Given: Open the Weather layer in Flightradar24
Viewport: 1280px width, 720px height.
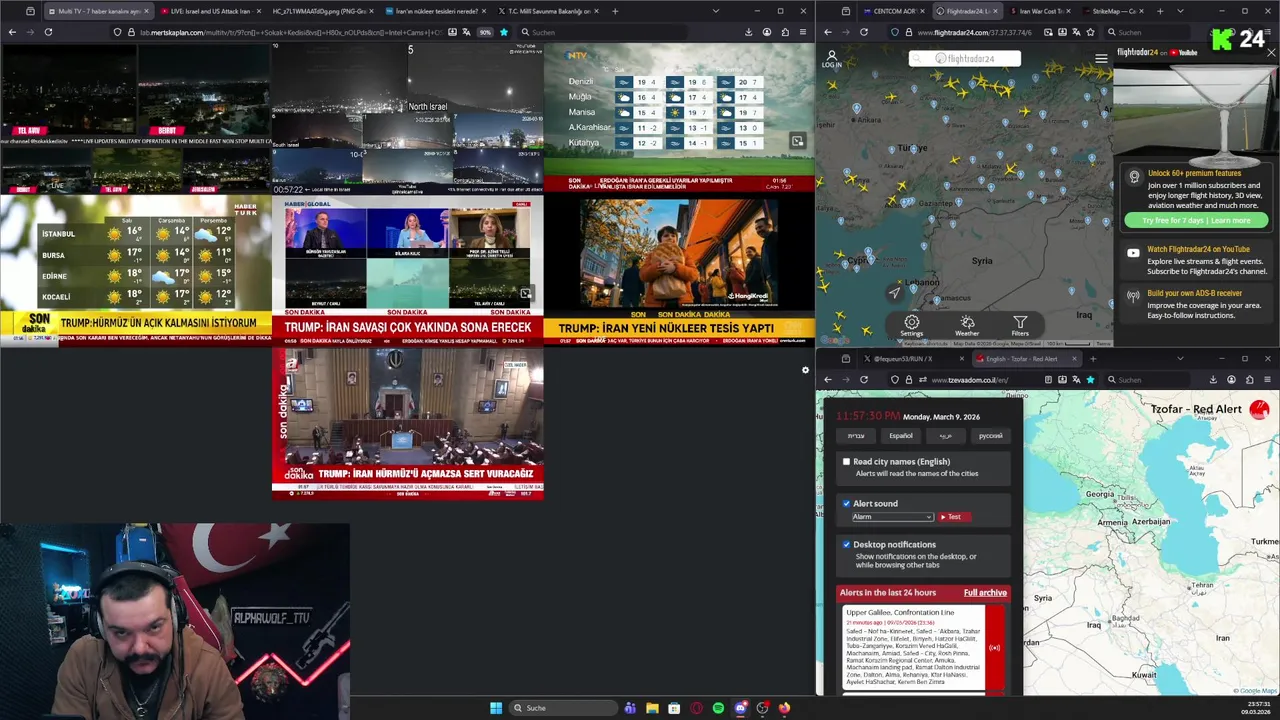Looking at the screenshot, I should (967, 326).
